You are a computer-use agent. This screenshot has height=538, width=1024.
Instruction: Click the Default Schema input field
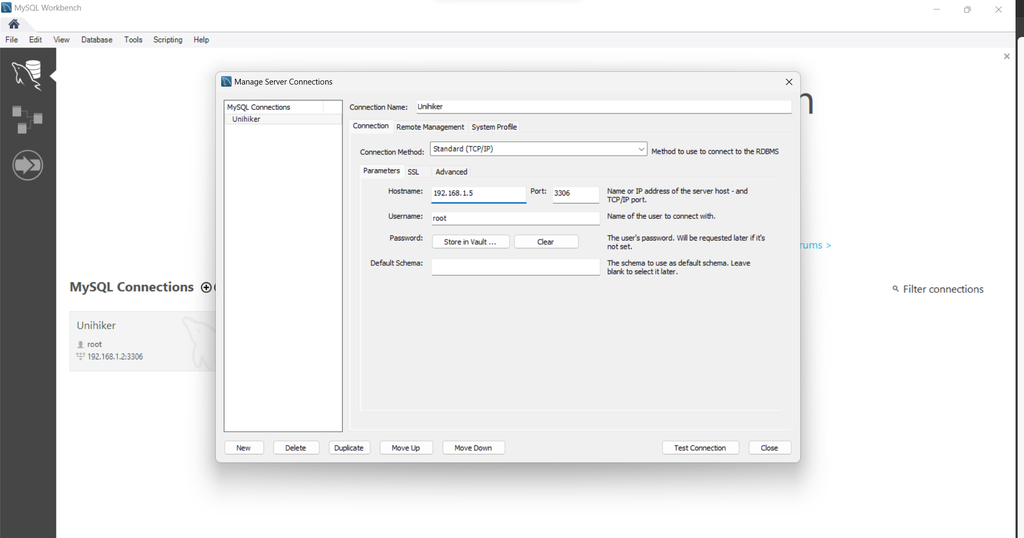(x=515, y=267)
